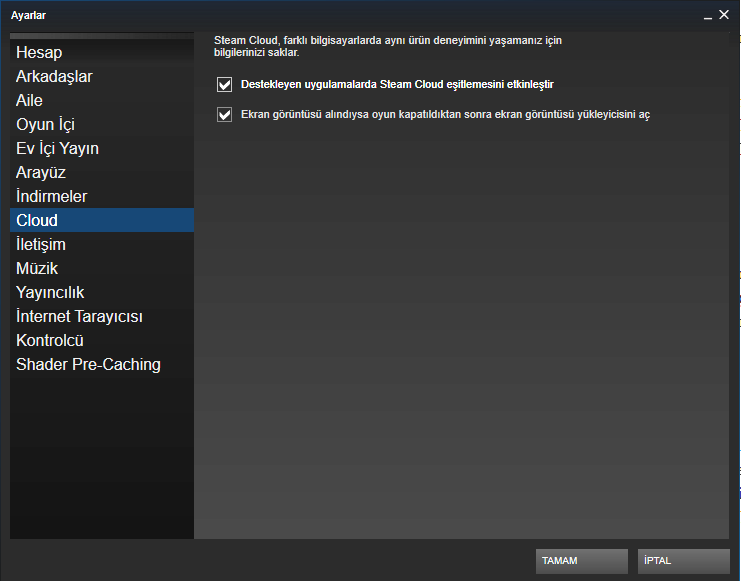Minimize the Ayarlar window
The image size is (741, 581).
[x=705, y=15]
